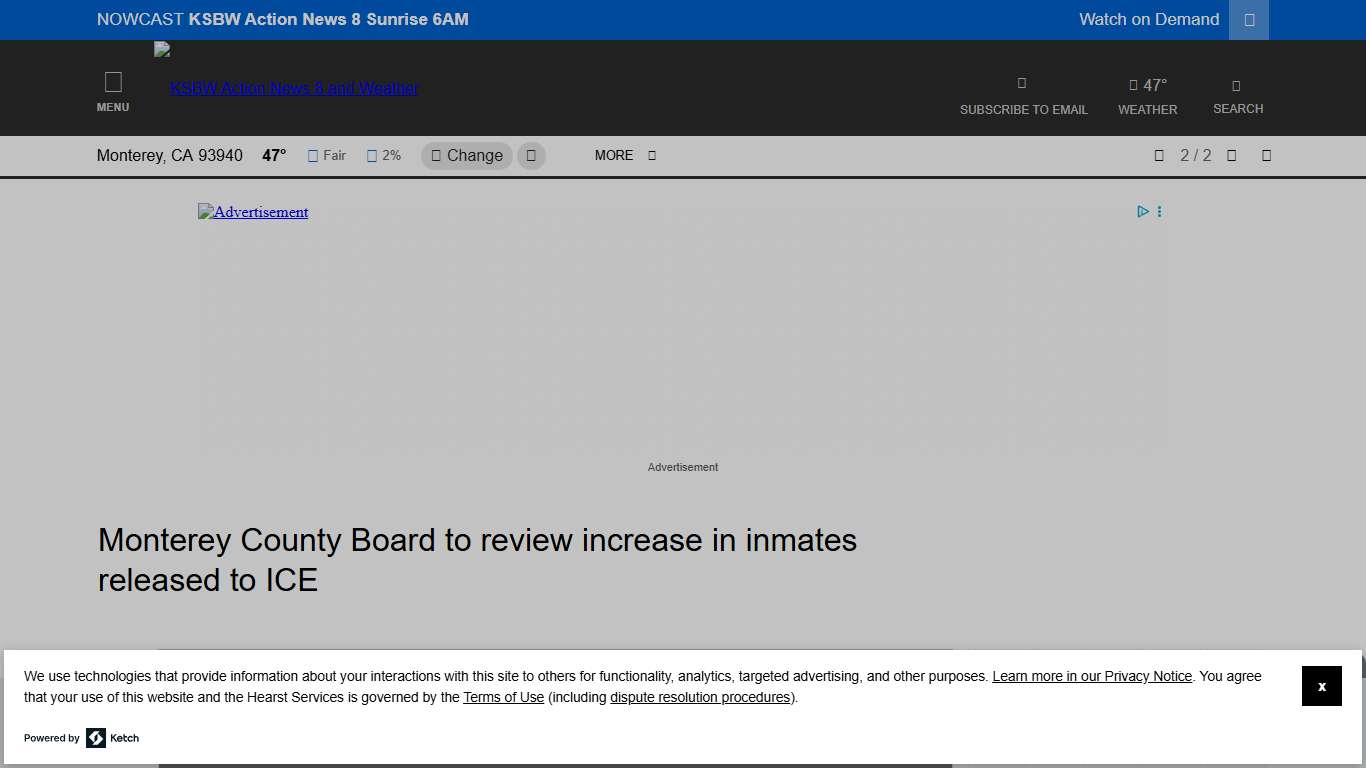Select Watch on Demand

[x=1148, y=19]
